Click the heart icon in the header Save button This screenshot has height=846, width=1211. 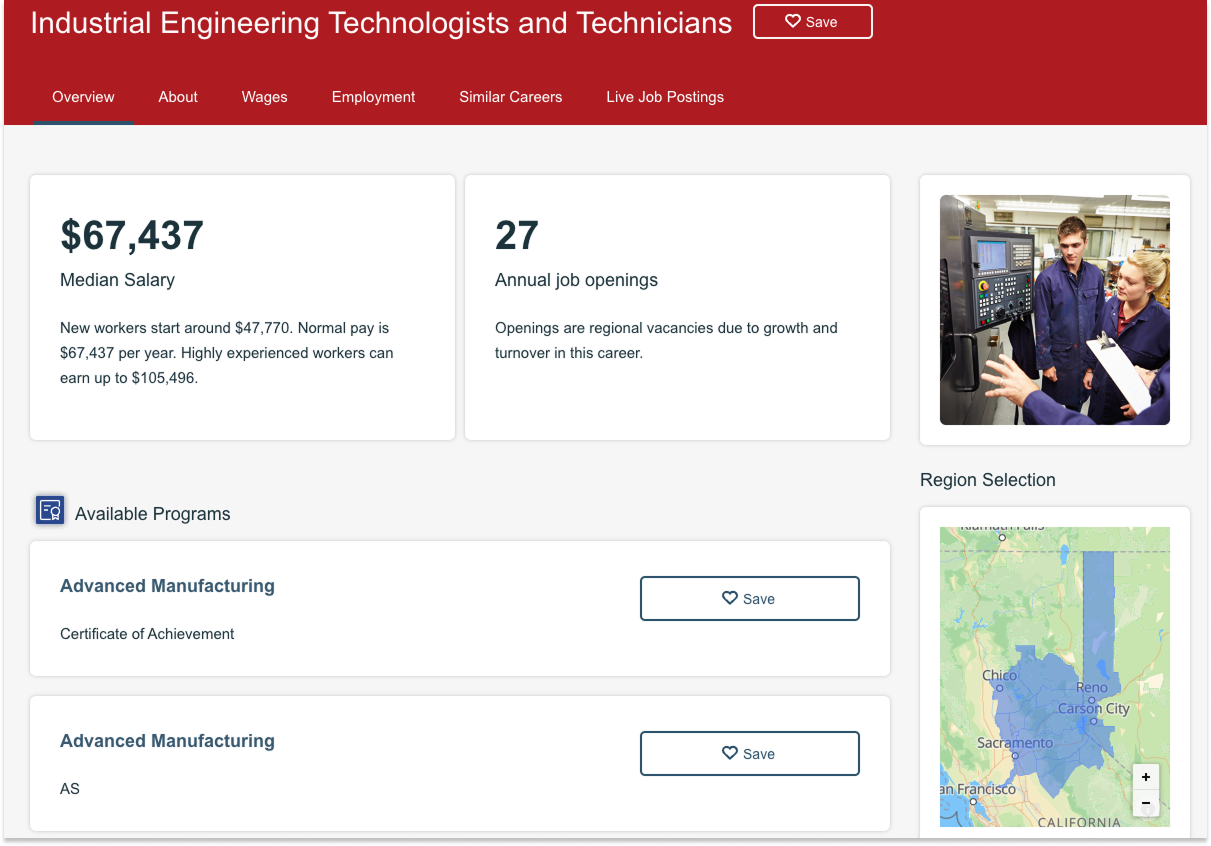point(792,21)
